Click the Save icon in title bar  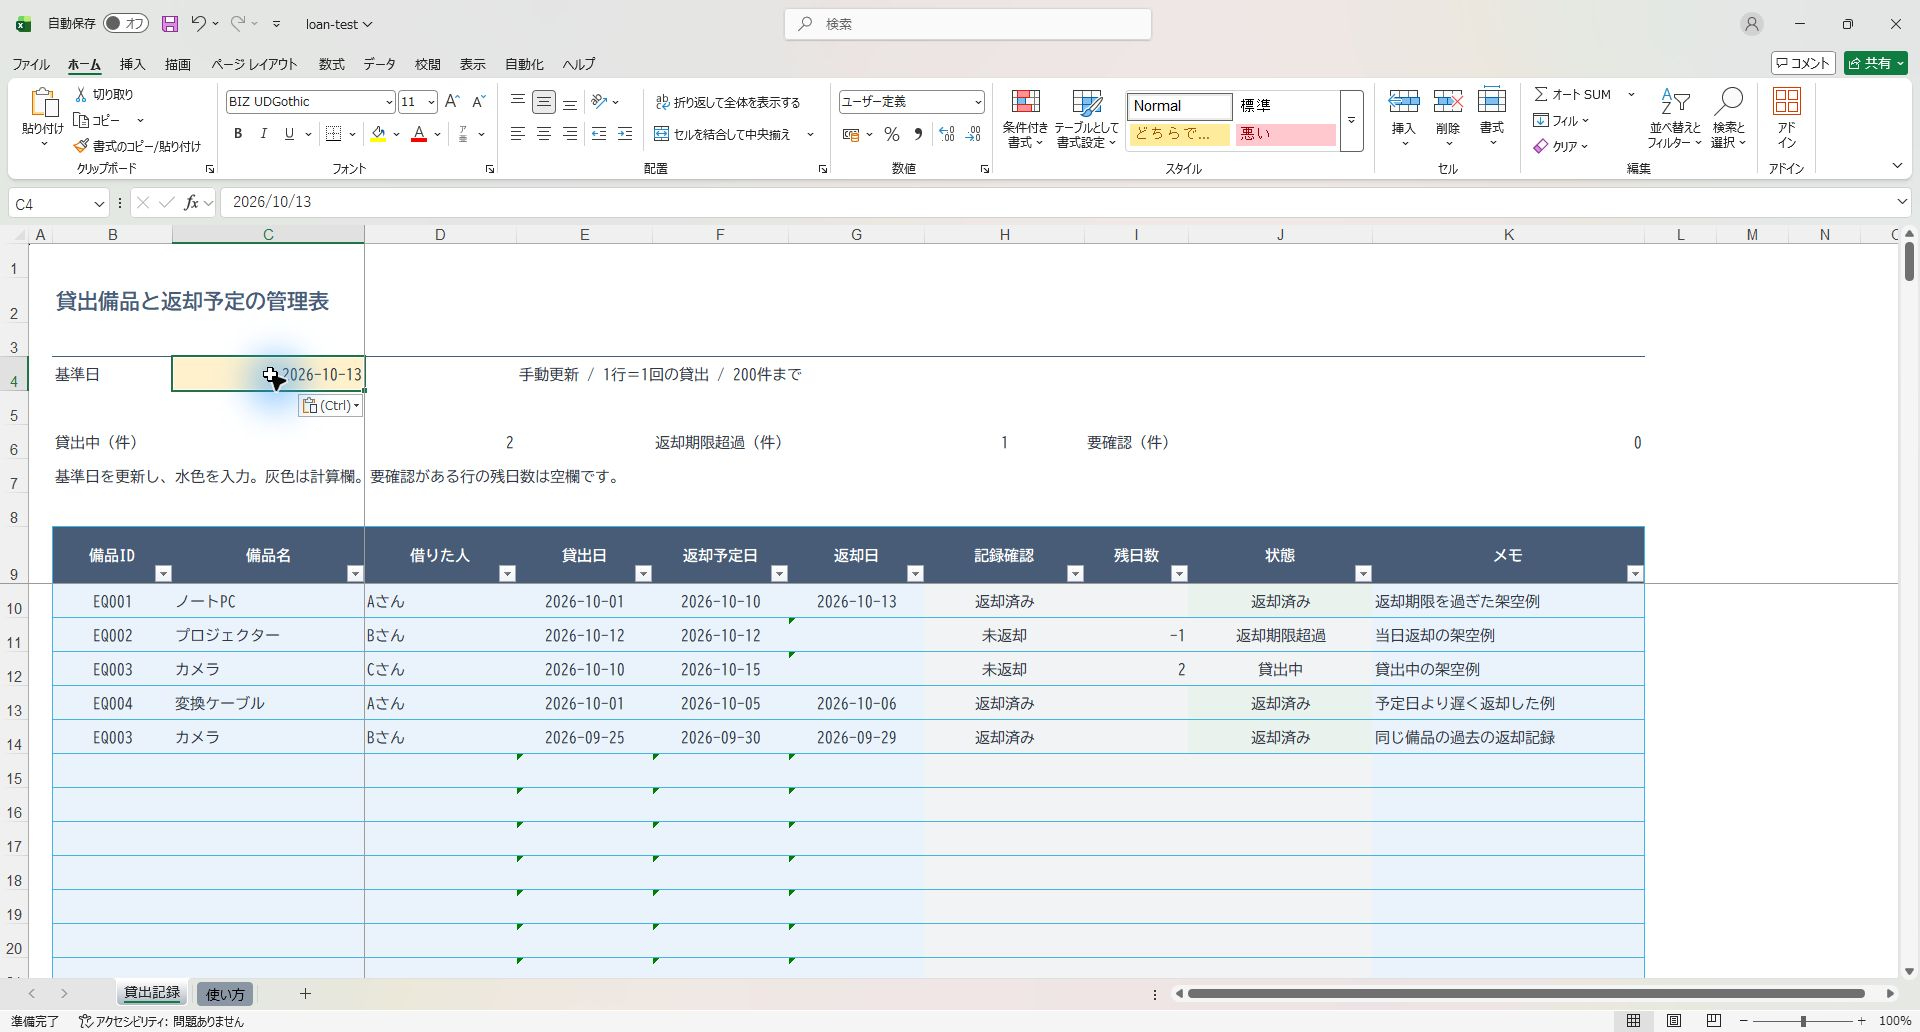click(x=170, y=24)
